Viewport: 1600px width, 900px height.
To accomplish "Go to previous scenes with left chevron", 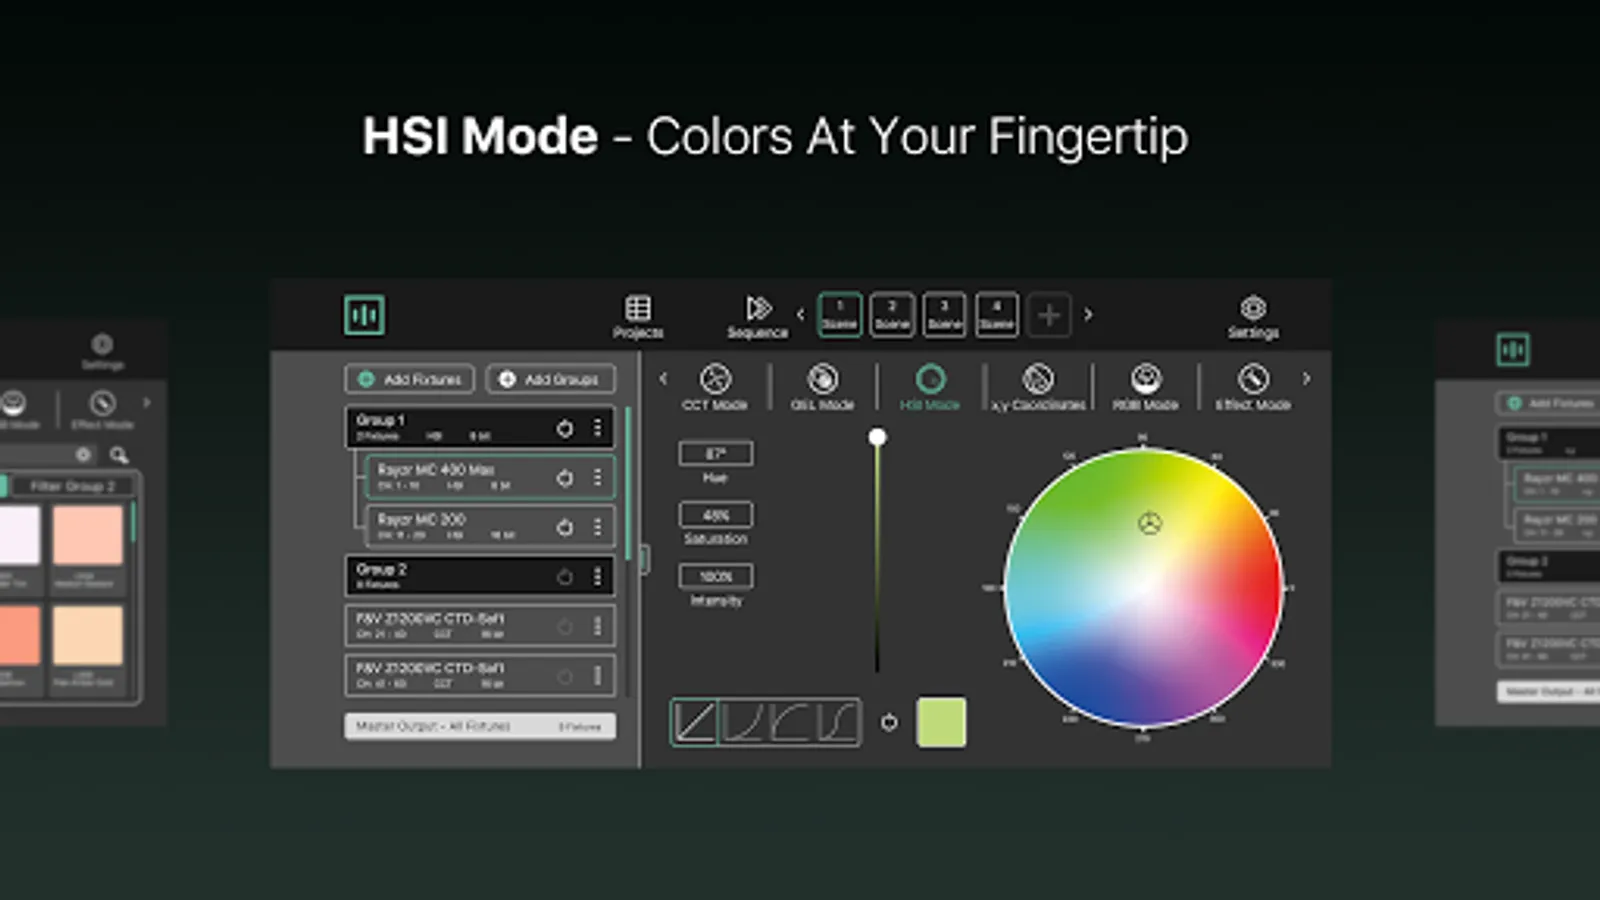I will pos(800,314).
